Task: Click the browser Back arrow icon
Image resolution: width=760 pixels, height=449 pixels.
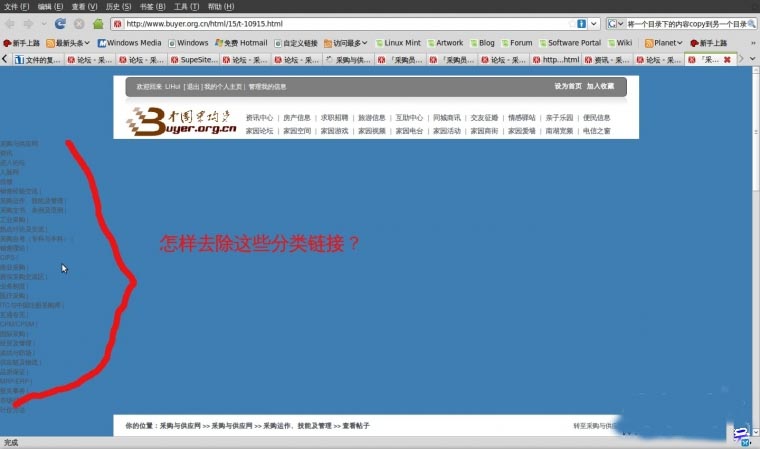Action: click(x=10, y=24)
